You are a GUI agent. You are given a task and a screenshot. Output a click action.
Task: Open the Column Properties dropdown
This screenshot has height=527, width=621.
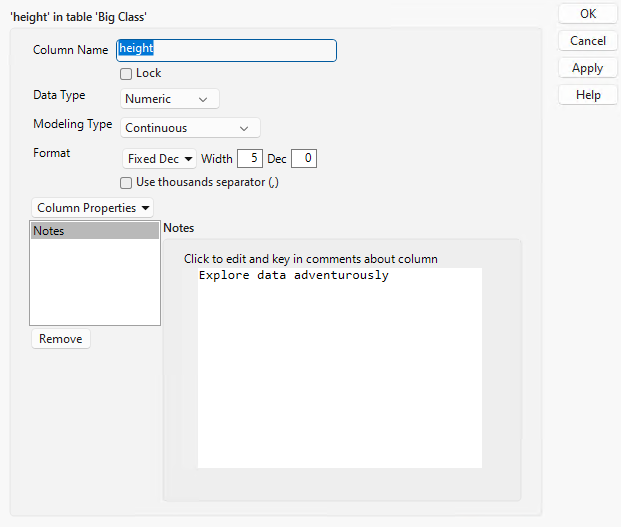(x=92, y=208)
